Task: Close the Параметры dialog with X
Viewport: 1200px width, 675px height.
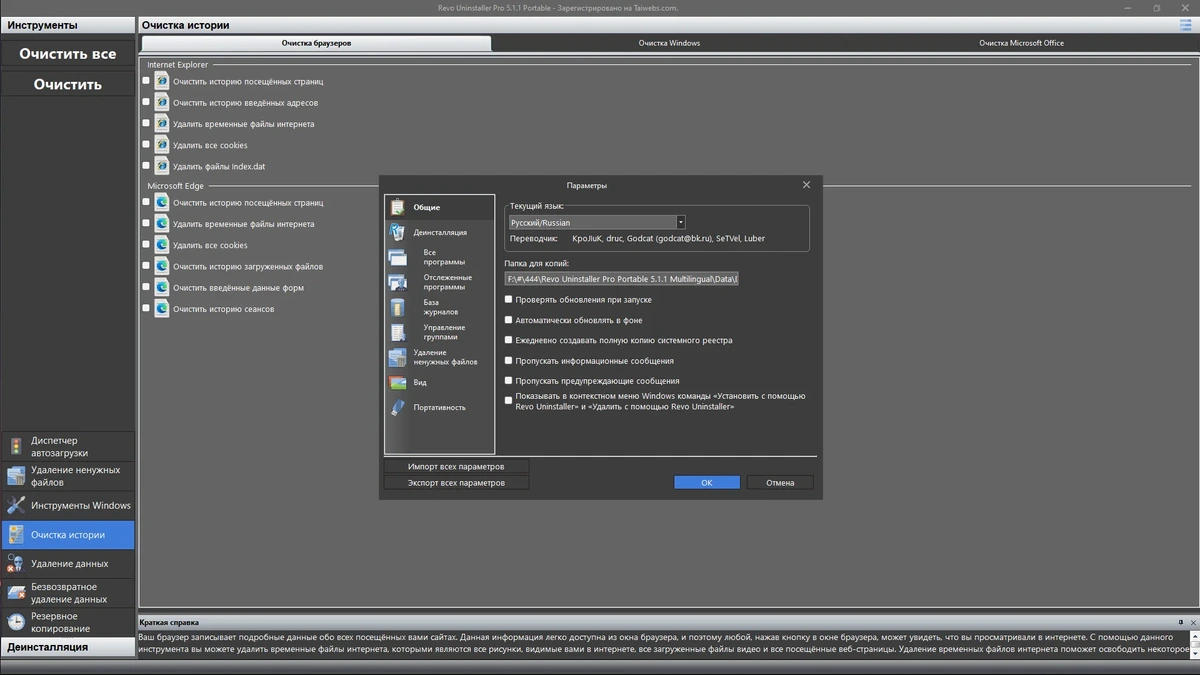Action: click(807, 185)
